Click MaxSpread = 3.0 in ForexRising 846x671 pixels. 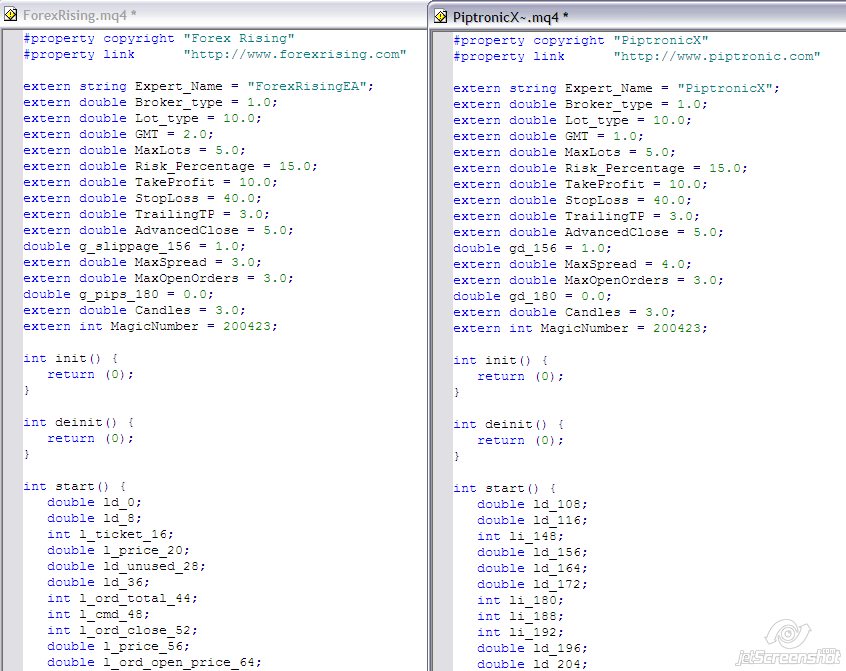[x=142, y=263]
